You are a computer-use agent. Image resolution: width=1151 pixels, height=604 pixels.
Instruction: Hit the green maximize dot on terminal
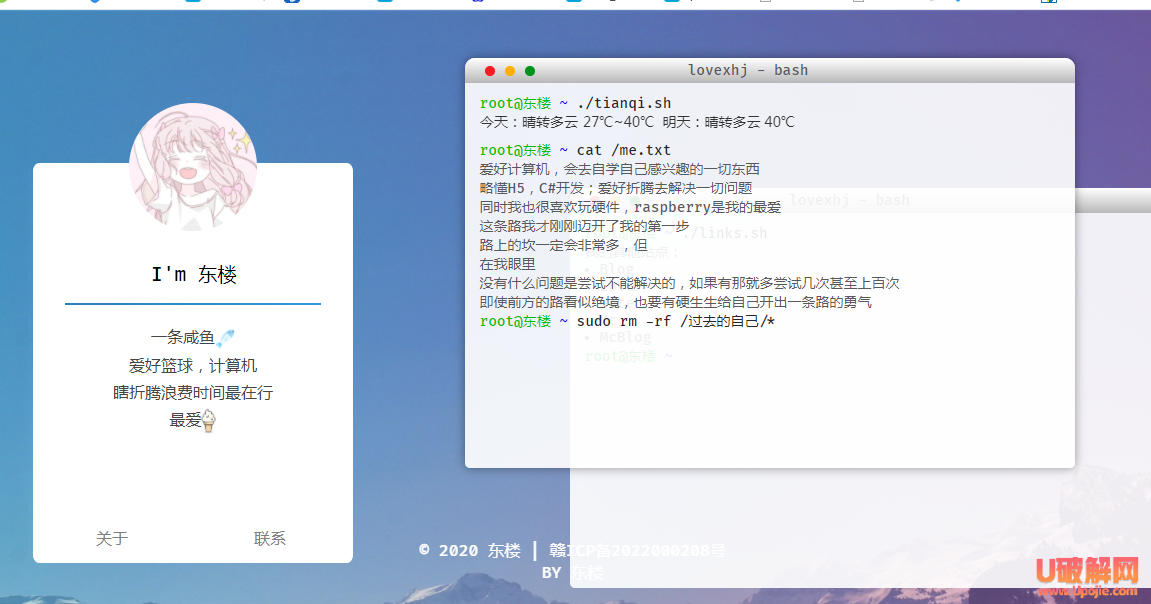pos(530,71)
